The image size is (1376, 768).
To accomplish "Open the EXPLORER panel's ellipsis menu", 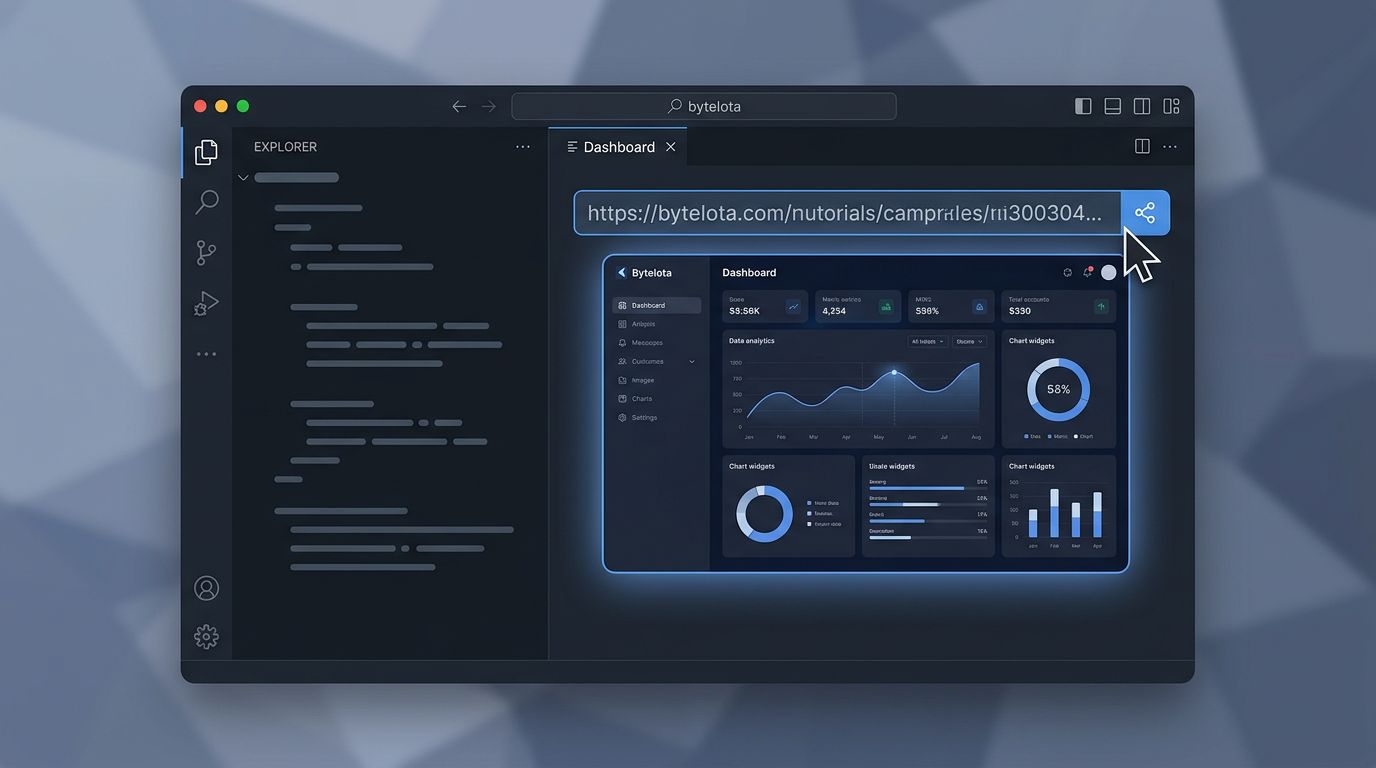I will (523, 146).
